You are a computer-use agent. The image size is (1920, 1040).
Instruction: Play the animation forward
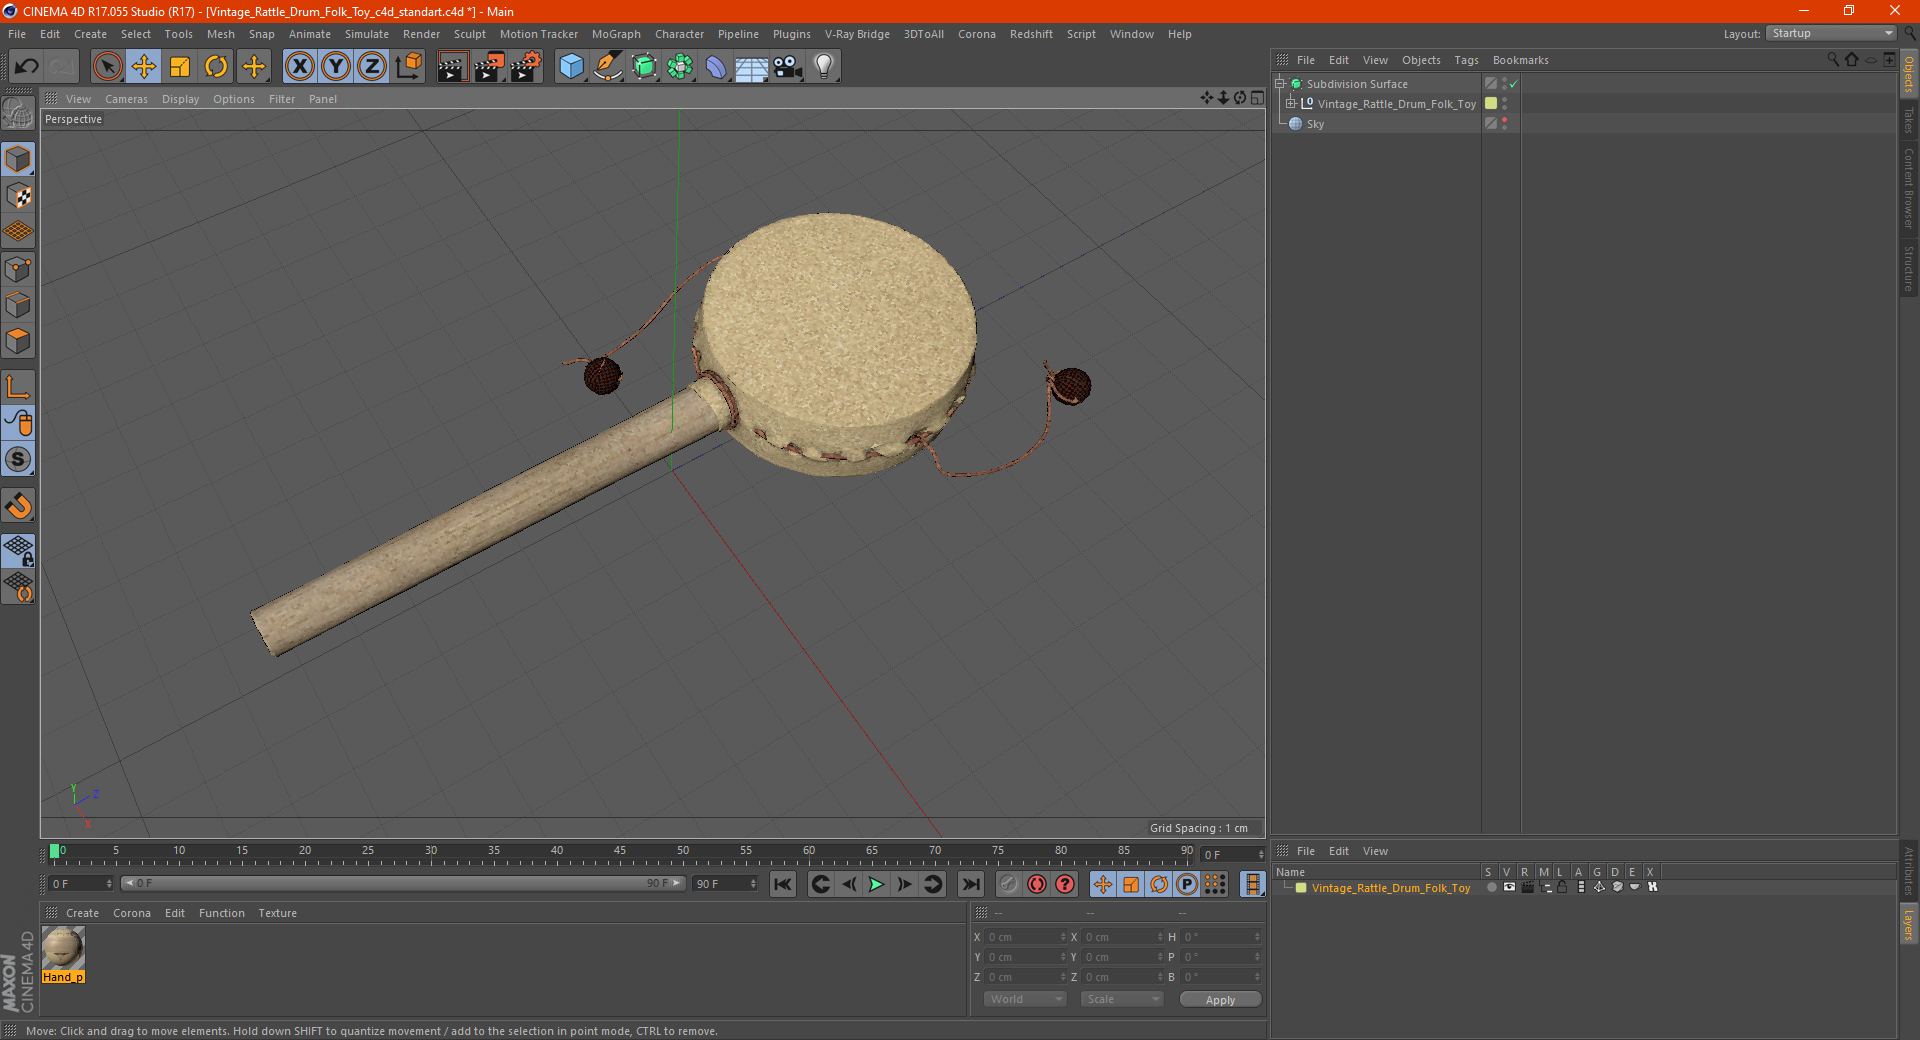[876, 884]
